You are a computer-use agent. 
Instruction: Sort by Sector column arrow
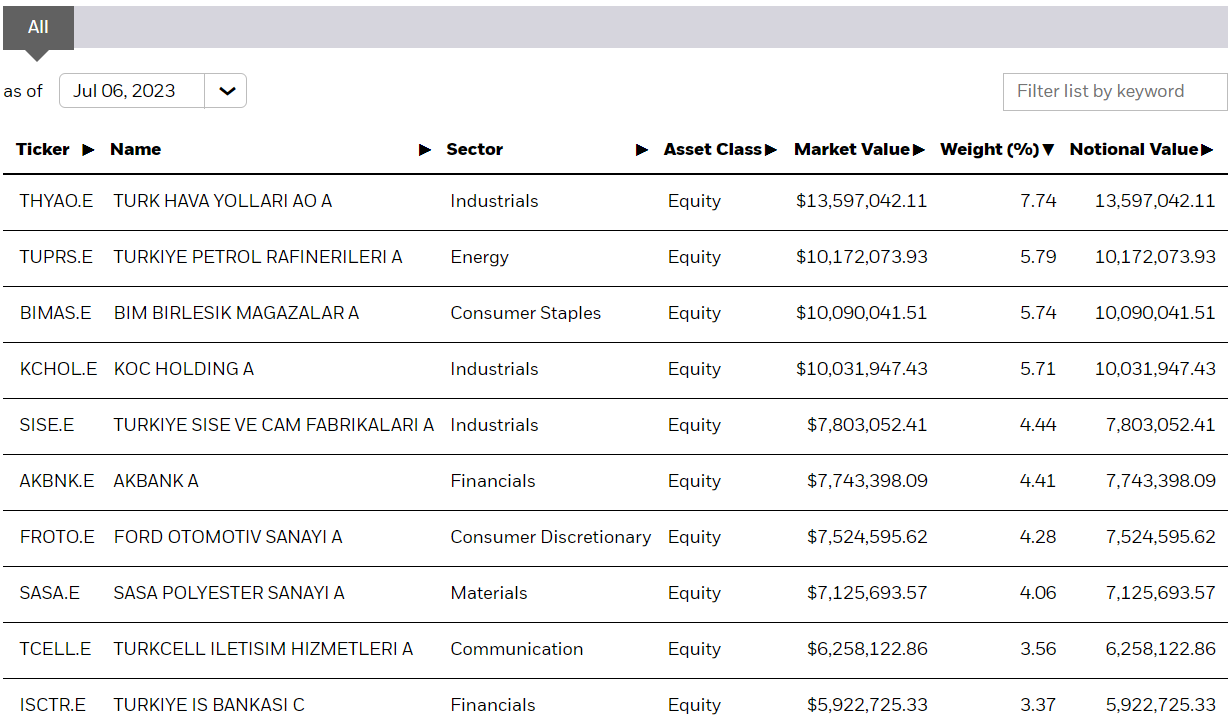(x=642, y=150)
